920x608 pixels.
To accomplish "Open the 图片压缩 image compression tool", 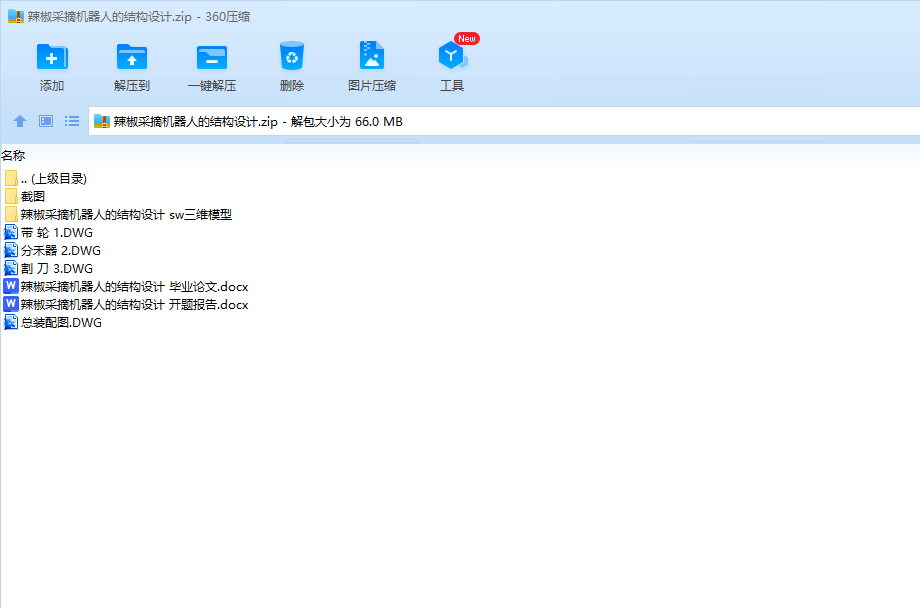I will tap(371, 56).
